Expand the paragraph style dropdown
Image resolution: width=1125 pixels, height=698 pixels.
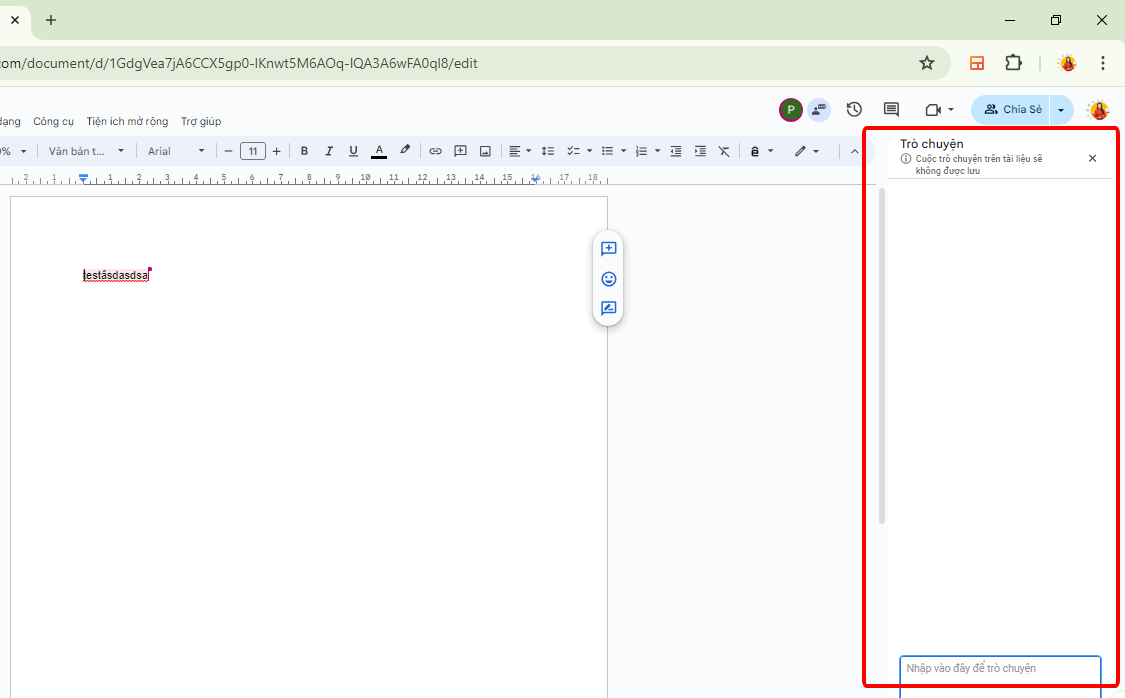(87, 151)
